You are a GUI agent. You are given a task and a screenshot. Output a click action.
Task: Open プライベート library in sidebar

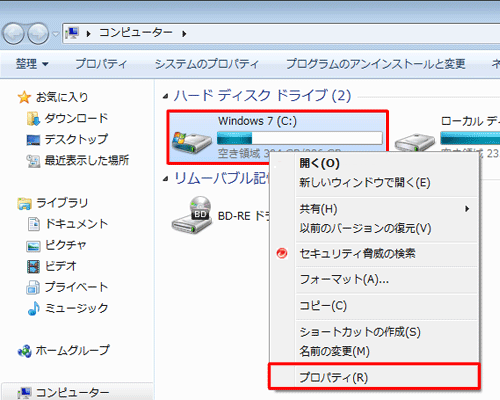(77, 287)
